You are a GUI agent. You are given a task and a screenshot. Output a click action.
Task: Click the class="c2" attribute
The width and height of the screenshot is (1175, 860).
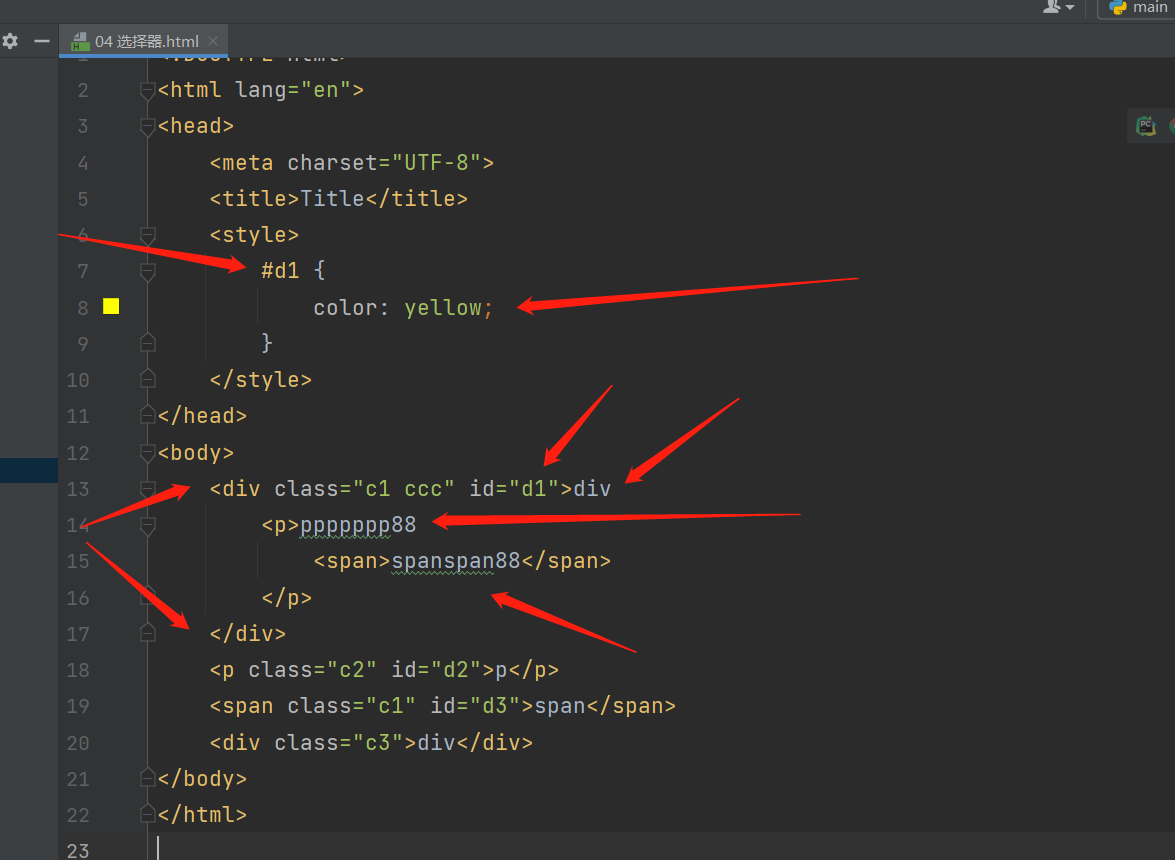tap(312, 670)
